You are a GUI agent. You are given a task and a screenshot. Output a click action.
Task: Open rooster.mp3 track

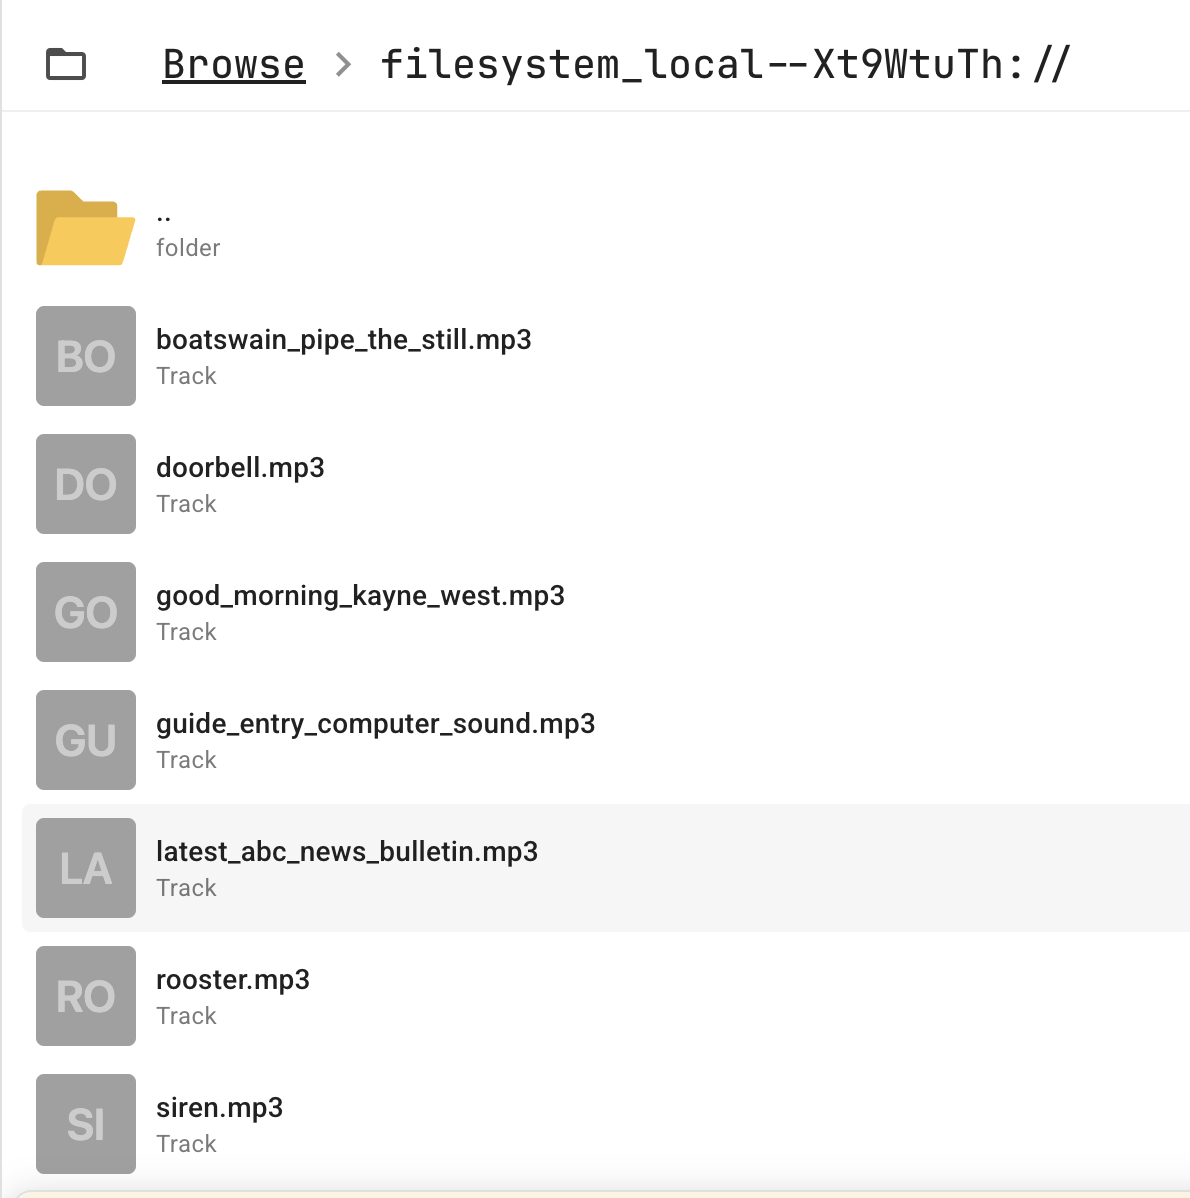coord(232,980)
